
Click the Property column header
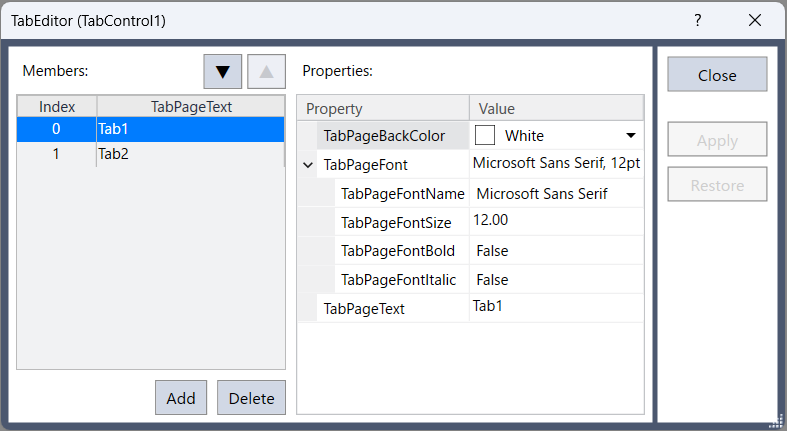coord(383,108)
